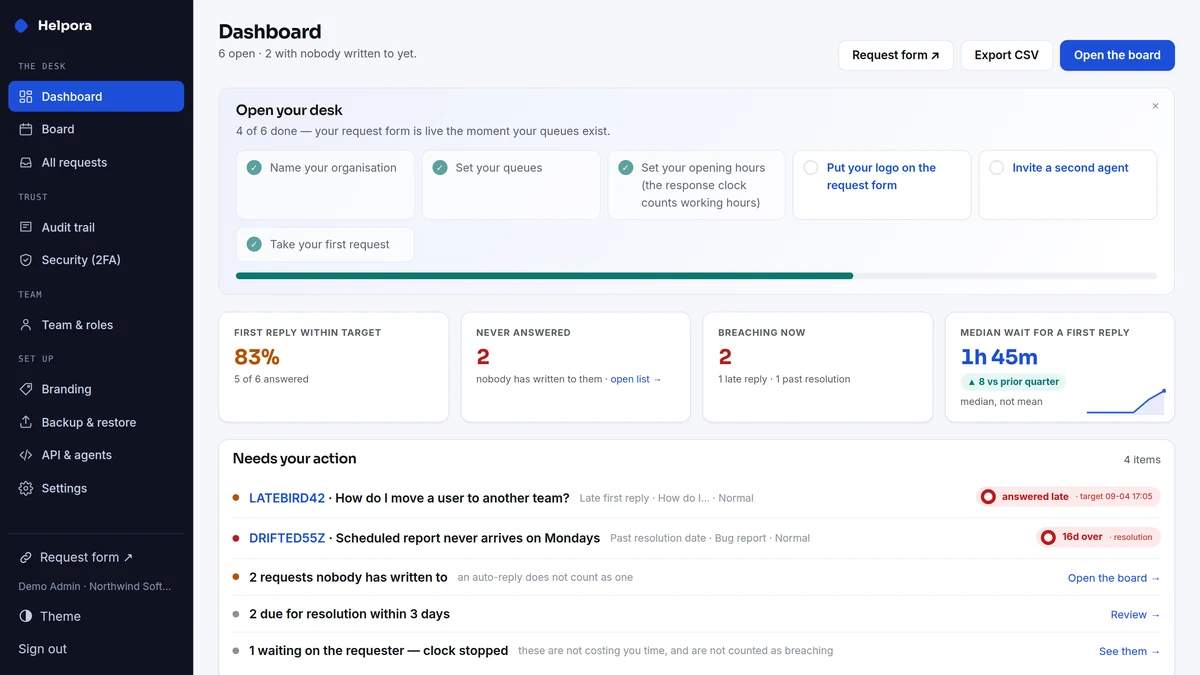Toggle the Name your organisation checkmark

254,168
